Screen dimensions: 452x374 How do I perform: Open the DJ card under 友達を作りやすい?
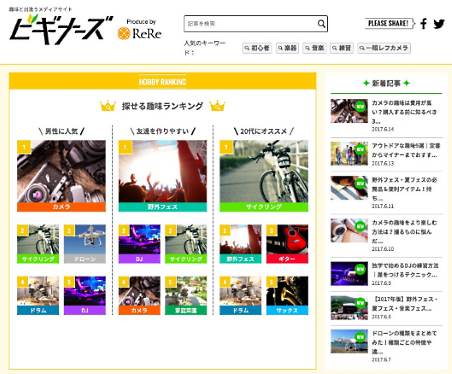139,244
